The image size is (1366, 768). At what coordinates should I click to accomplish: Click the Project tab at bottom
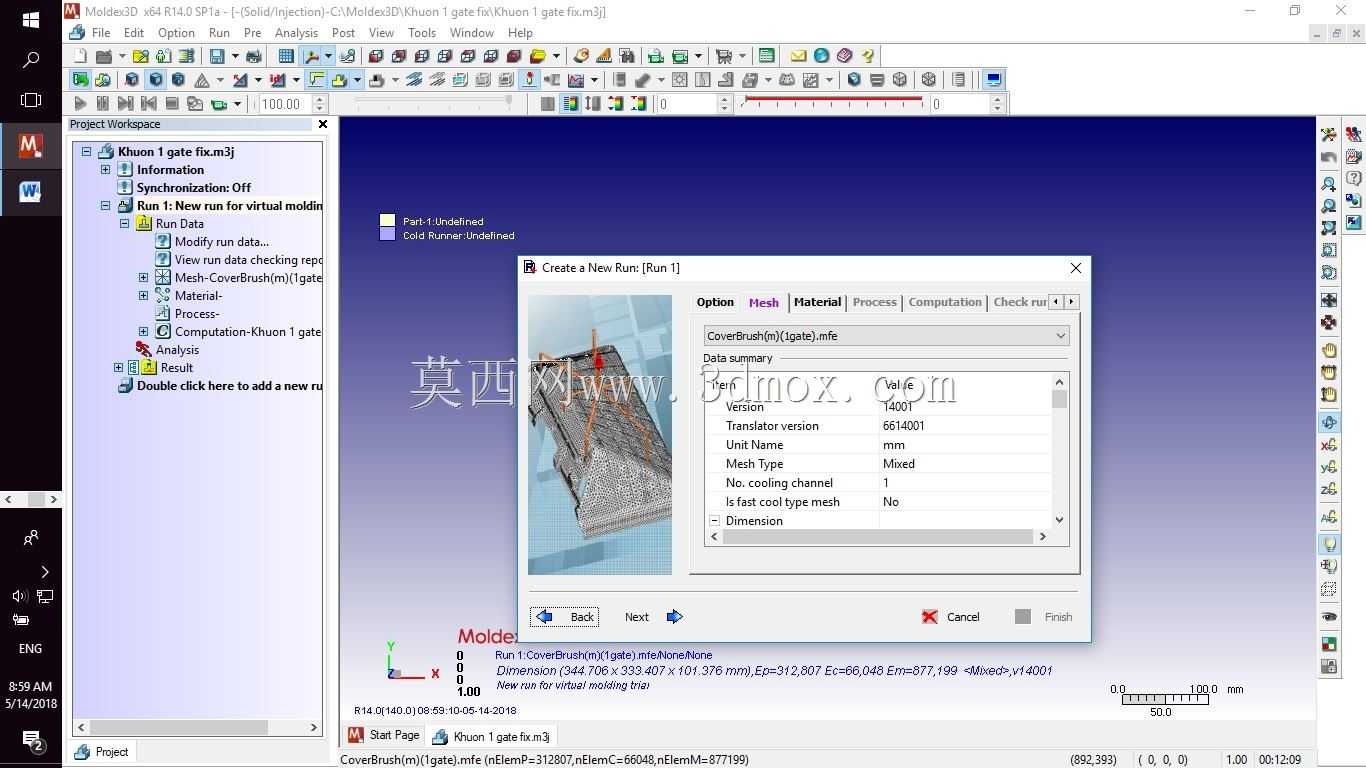[102, 752]
